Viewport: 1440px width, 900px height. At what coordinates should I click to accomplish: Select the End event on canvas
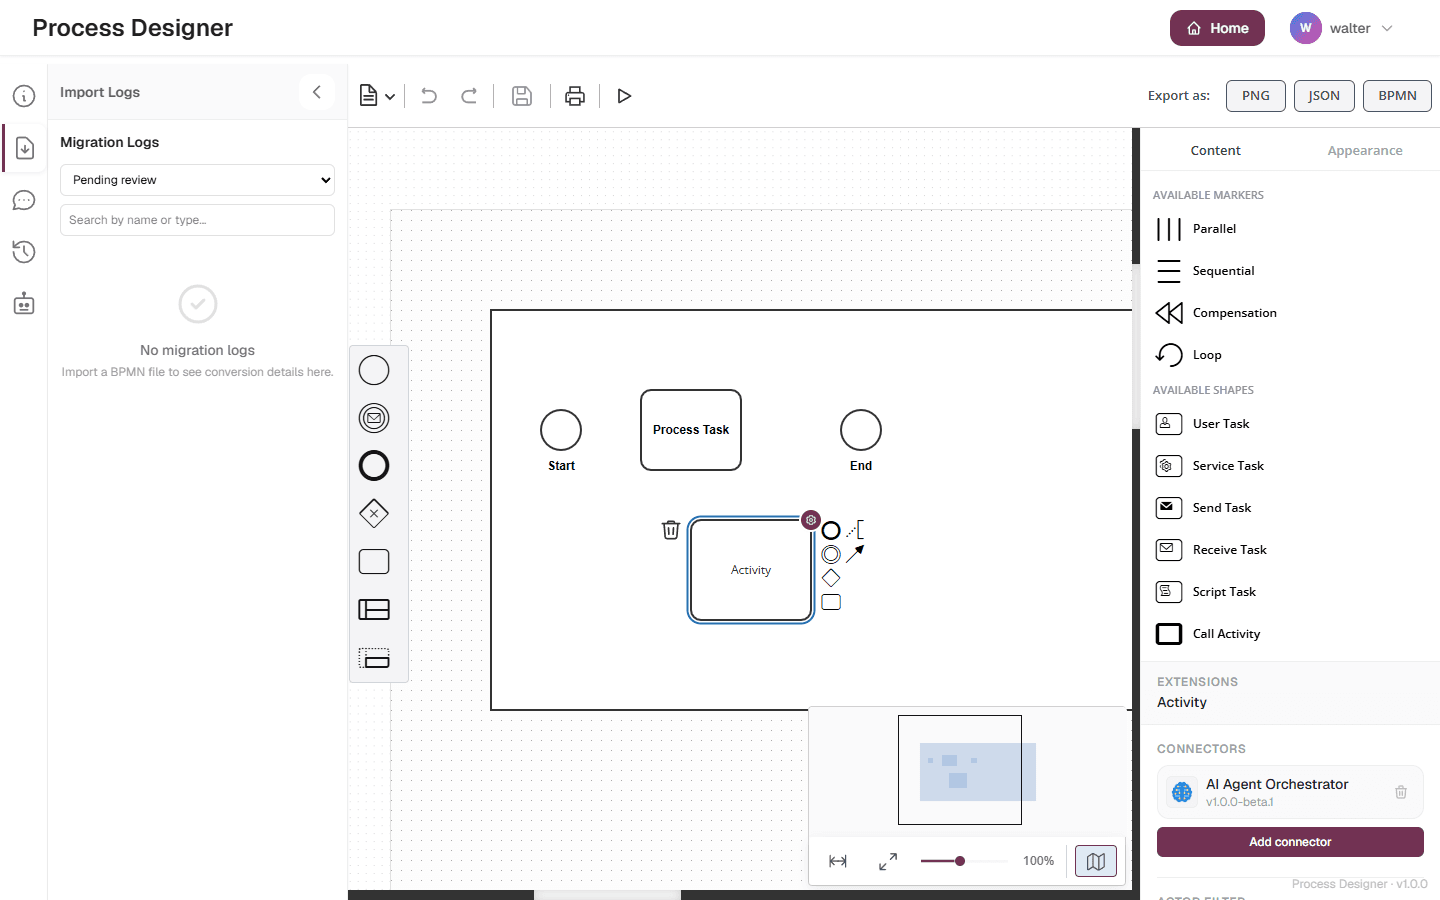pyautogui.click(x=861, y=430)
